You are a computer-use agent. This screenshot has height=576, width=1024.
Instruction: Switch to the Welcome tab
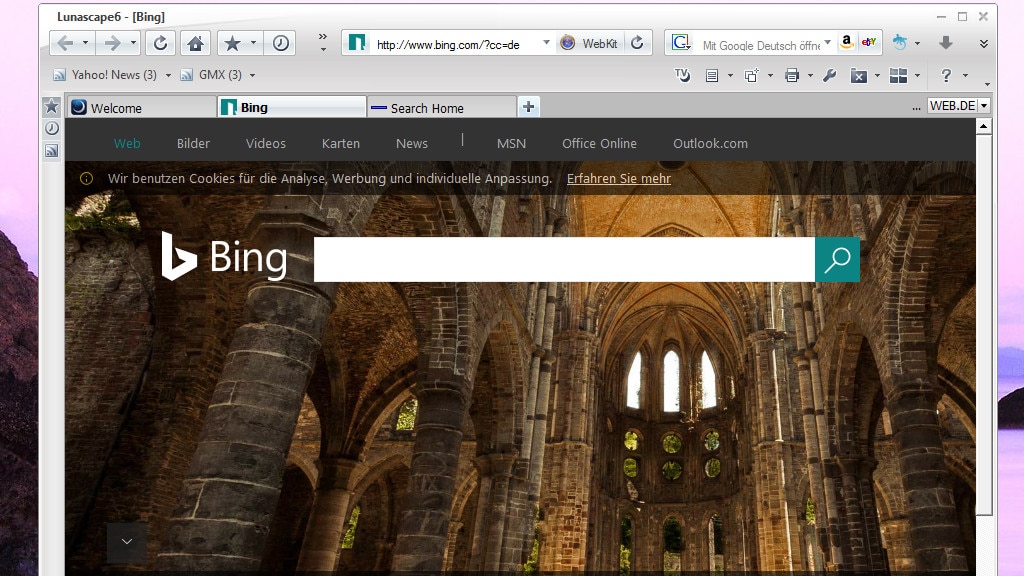click(142, 108)
